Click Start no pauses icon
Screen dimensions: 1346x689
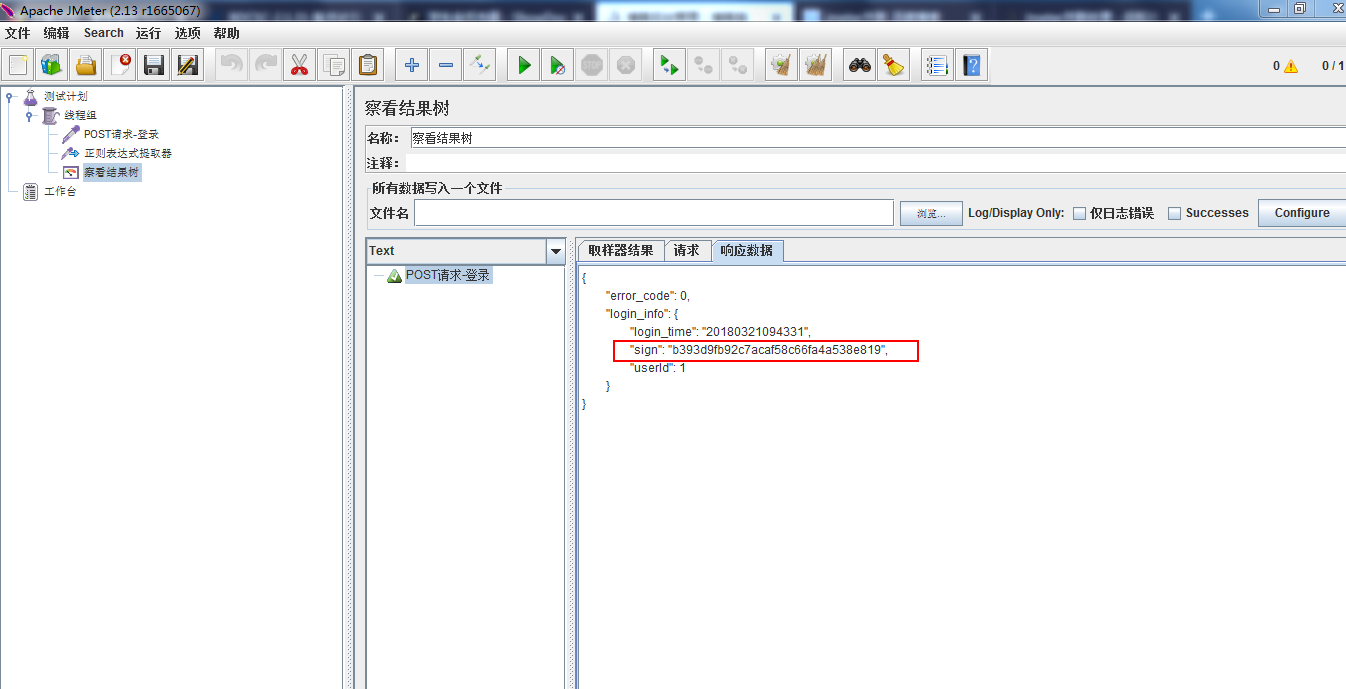tap(557, 66)
